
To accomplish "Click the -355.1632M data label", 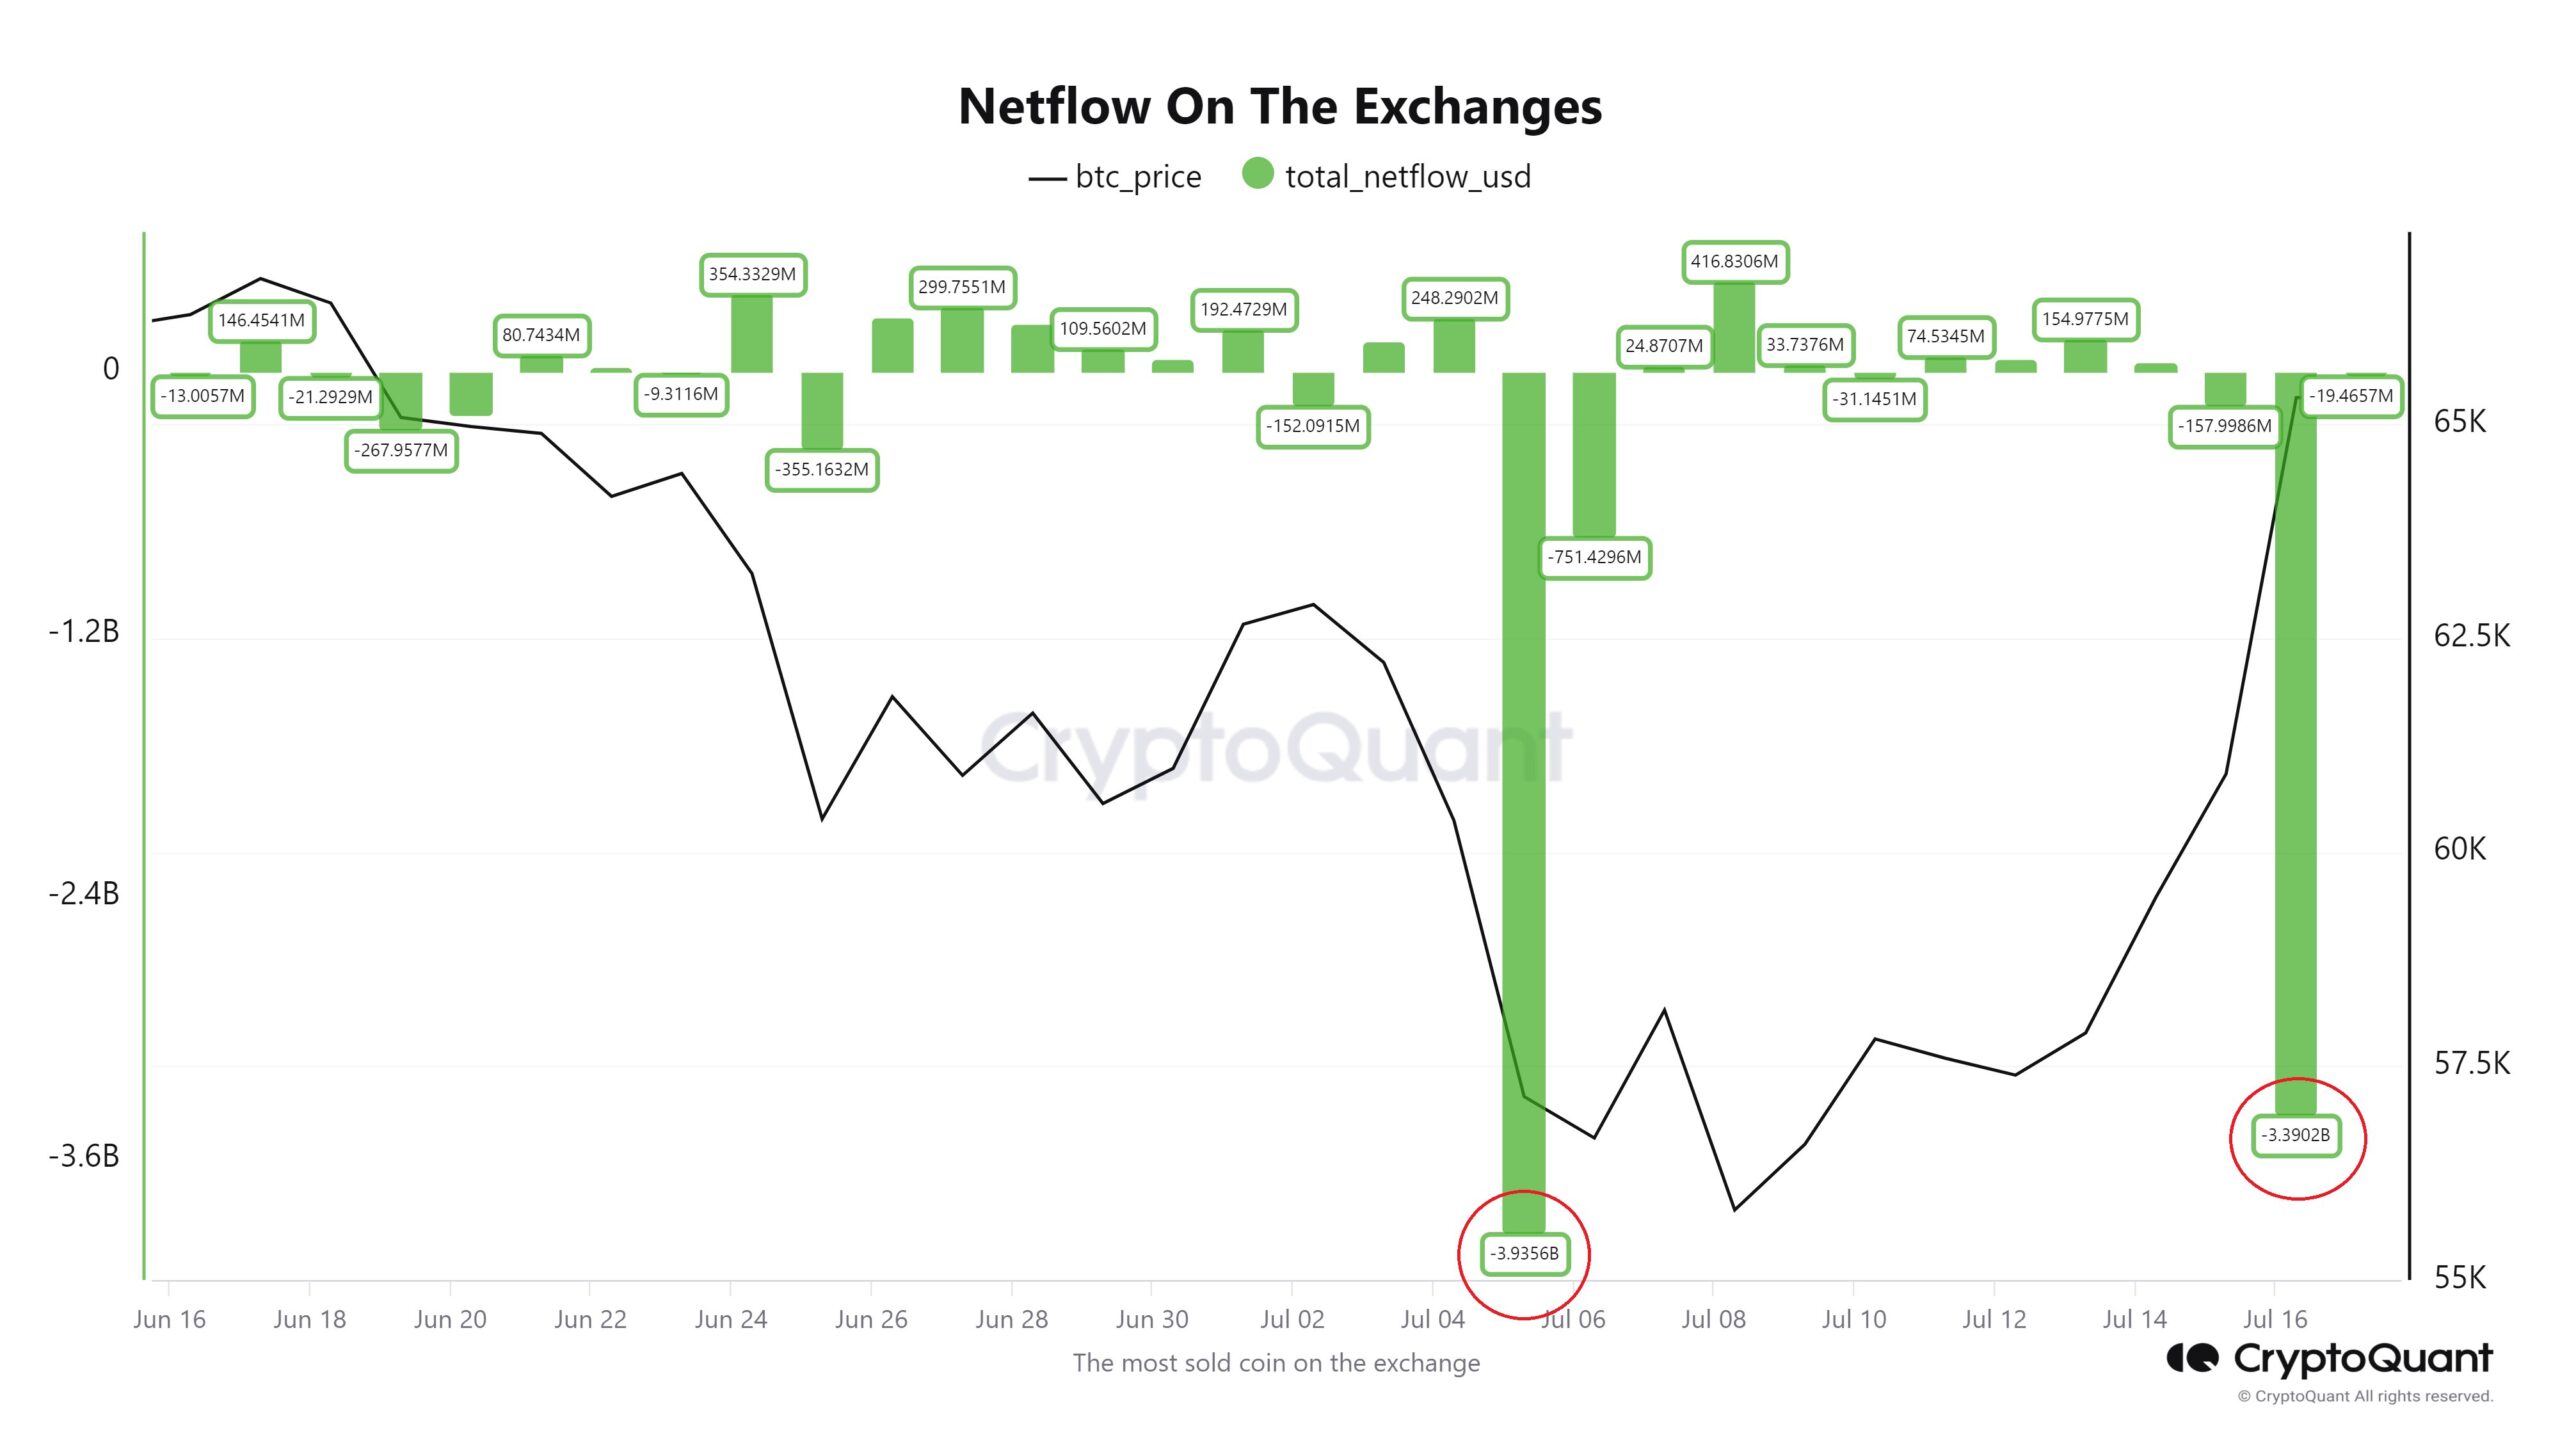I will point(821,469).
